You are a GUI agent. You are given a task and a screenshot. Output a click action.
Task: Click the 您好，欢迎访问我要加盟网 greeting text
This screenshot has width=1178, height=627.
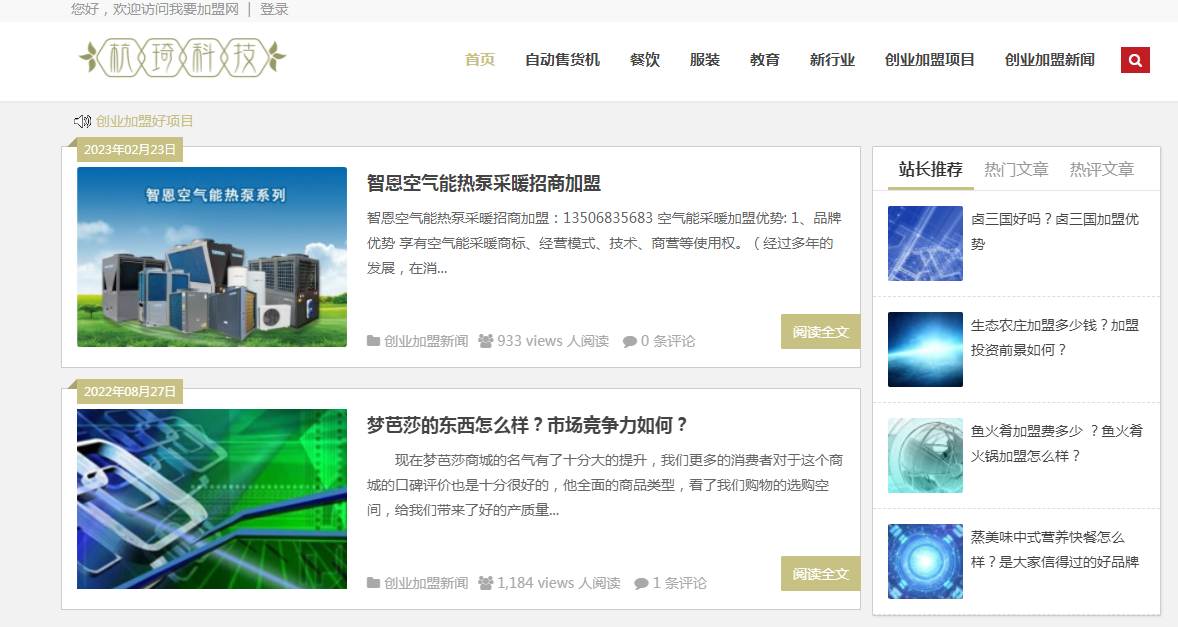pyautogui.click(x=155, y=9)
